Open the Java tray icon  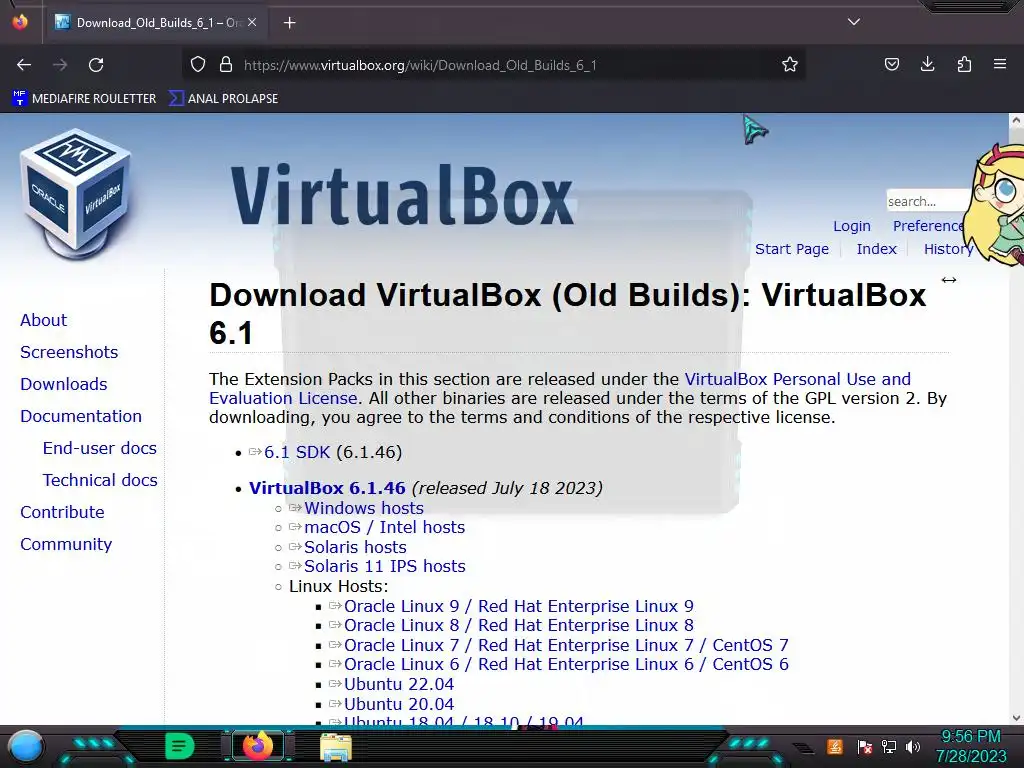[835, 746]
